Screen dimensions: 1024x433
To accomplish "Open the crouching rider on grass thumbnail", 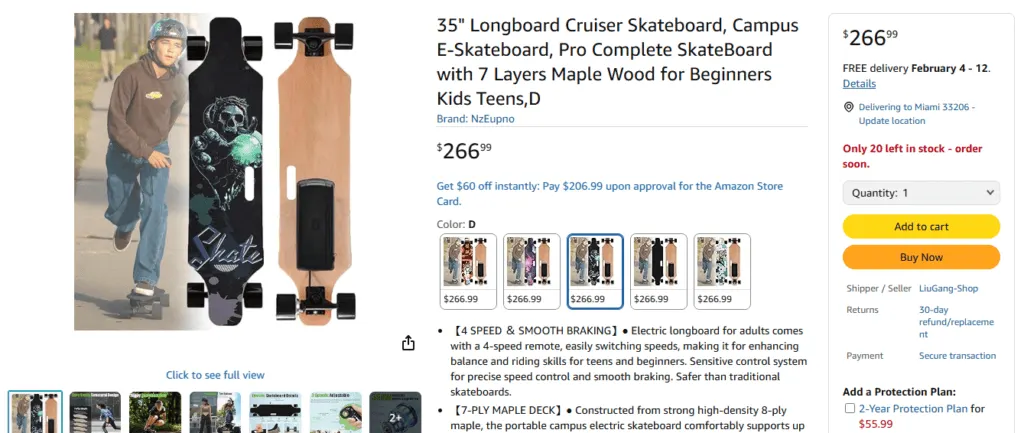I will (155, 412).
